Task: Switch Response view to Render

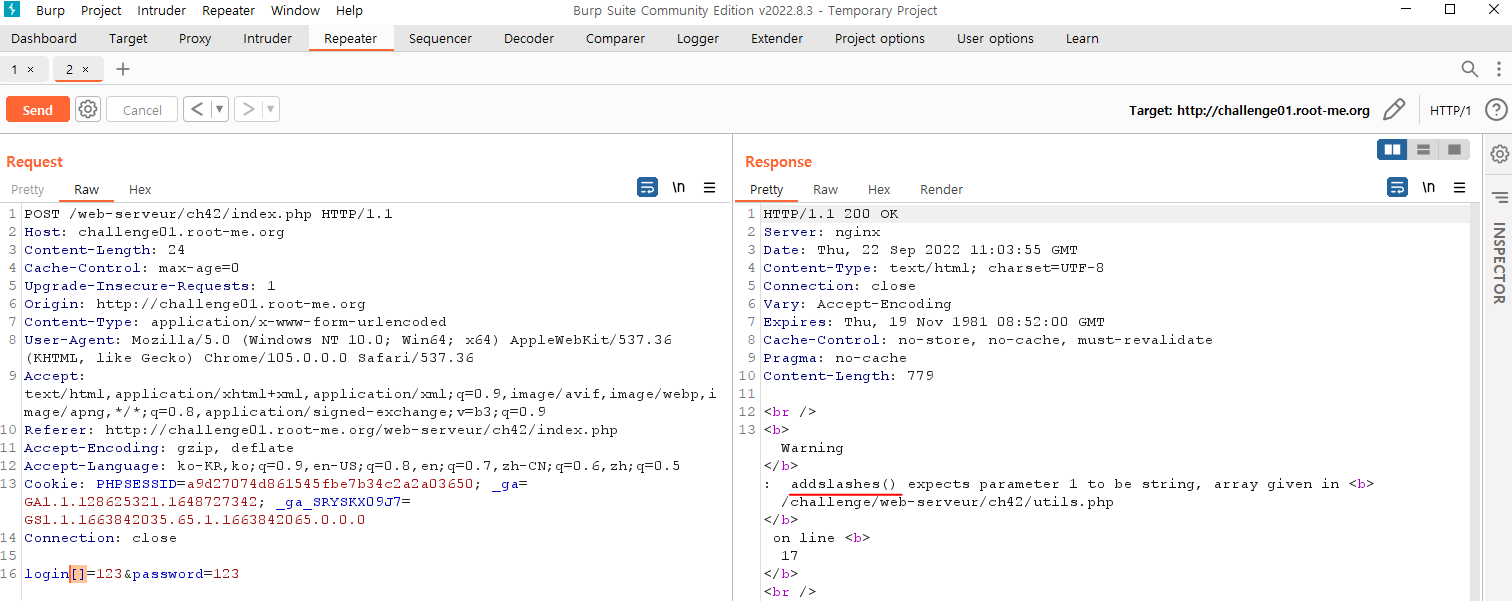Action: (941, 189)
